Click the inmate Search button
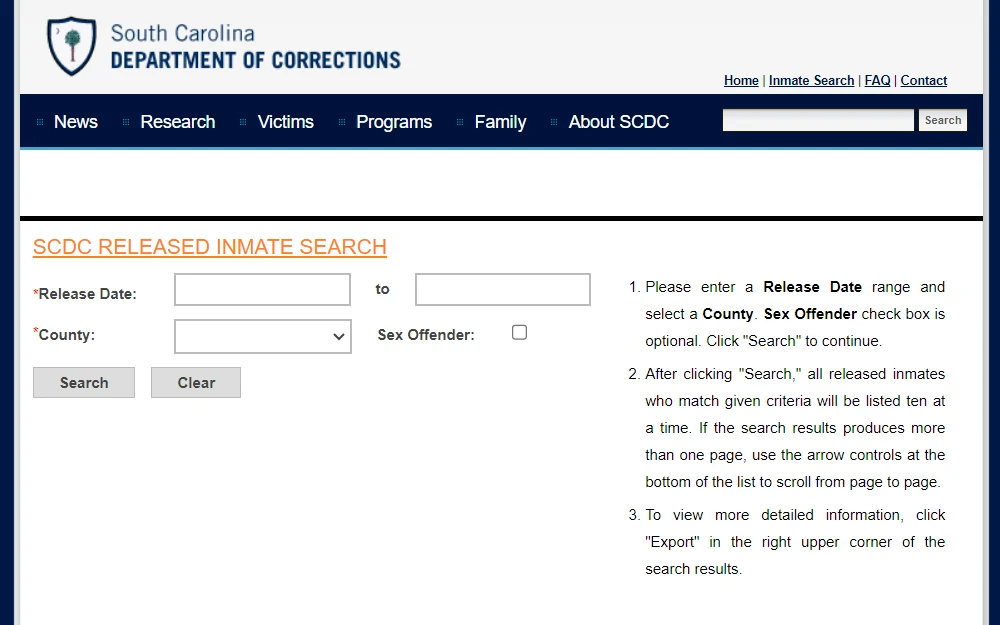The image size is (1000, 625). point(84,383)
